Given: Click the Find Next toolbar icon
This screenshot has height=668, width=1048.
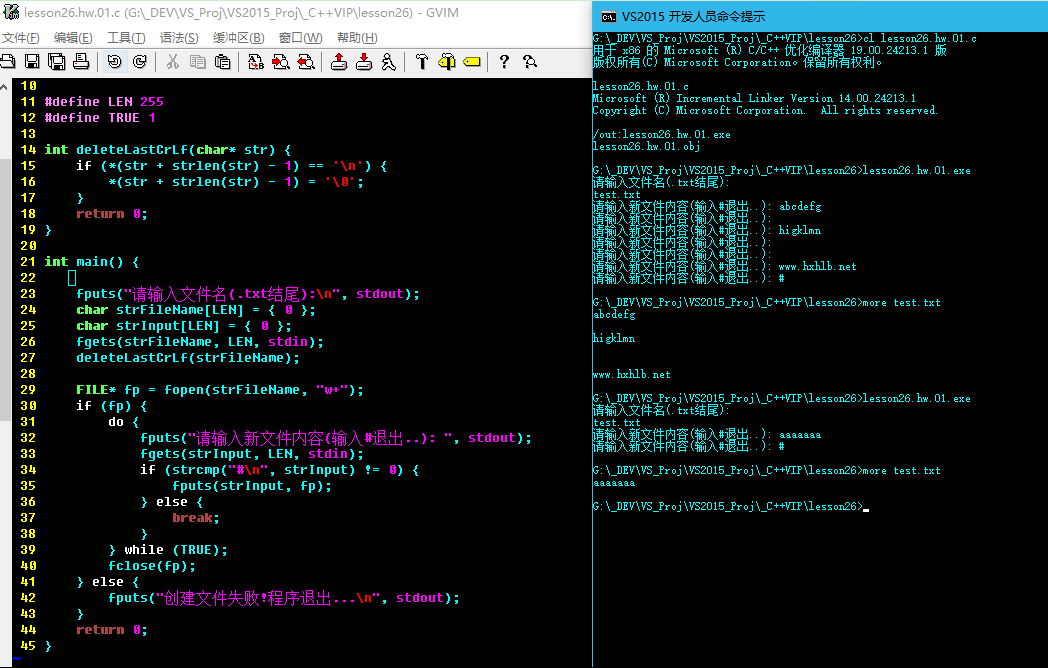Looking at the screenshot, I should pos(280,62).
